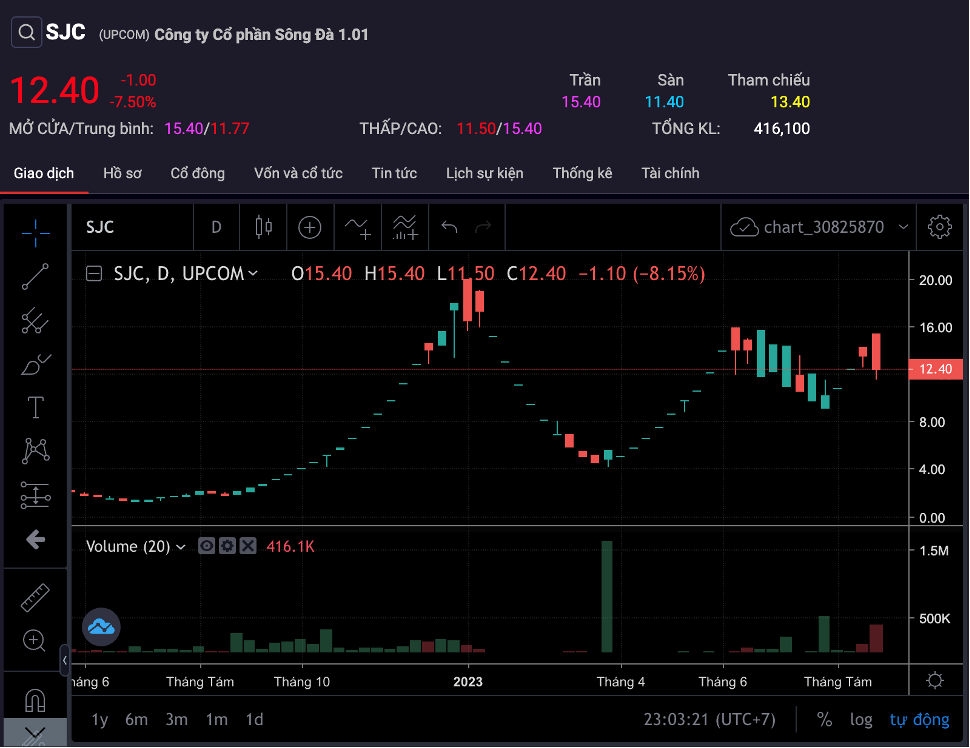
Task: Click the floor price 11.40 under Sàn
Action: coord(664,101)
